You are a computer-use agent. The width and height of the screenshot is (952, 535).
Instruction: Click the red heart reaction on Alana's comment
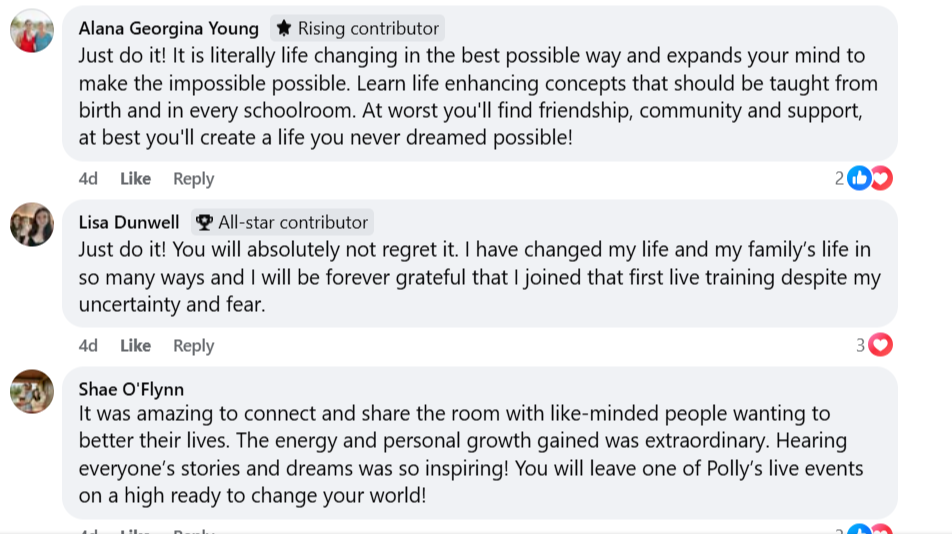coord(881,179)
